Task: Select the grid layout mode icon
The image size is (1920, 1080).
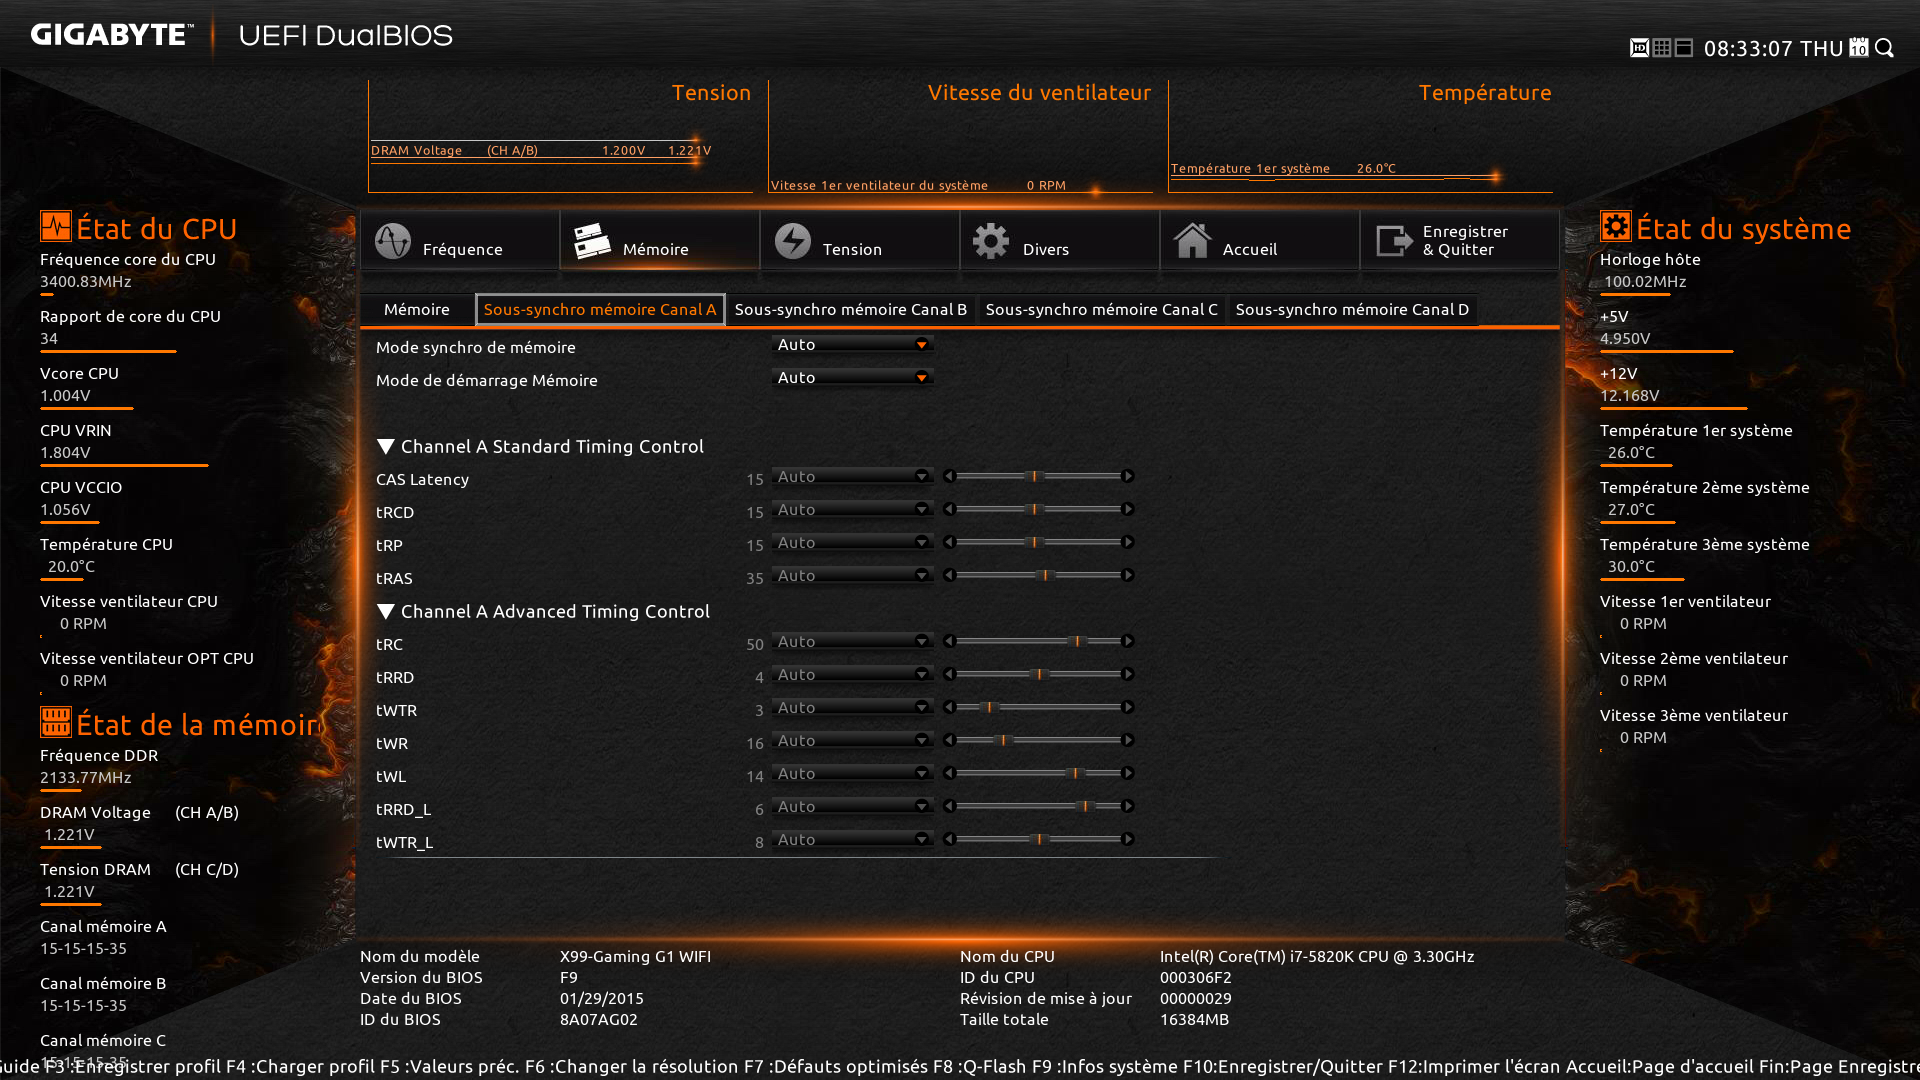Action: click(1662, 48)
